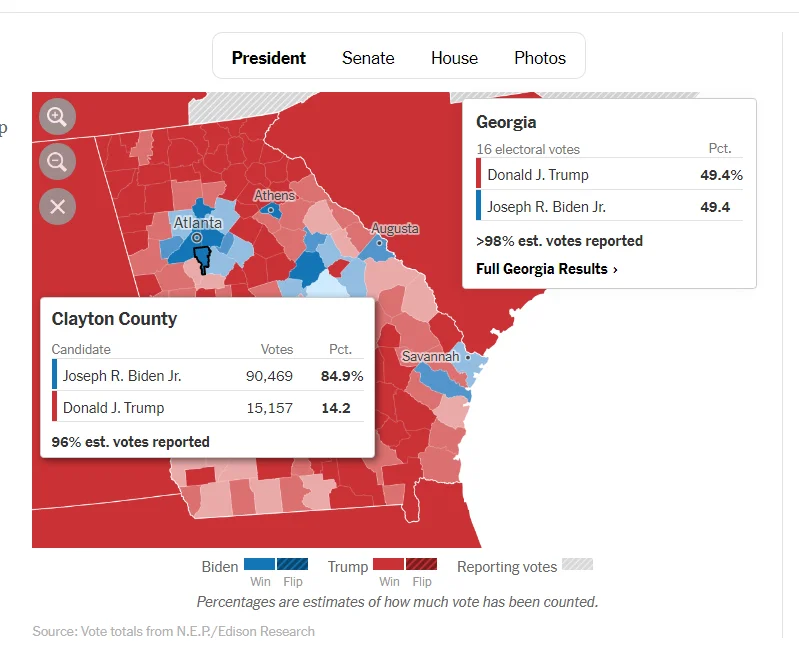This screenshot has height=648, width=799.
Task: Click the Savannah city marker
Action: pos(467,357)
